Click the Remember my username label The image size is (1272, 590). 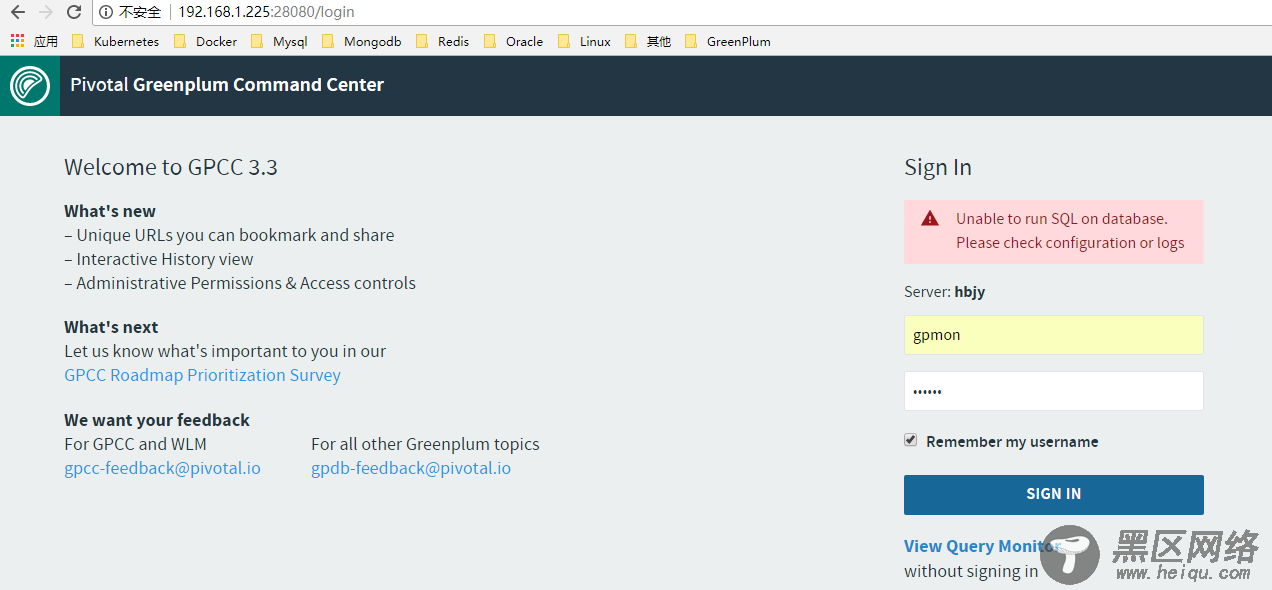pos(1012,441)
